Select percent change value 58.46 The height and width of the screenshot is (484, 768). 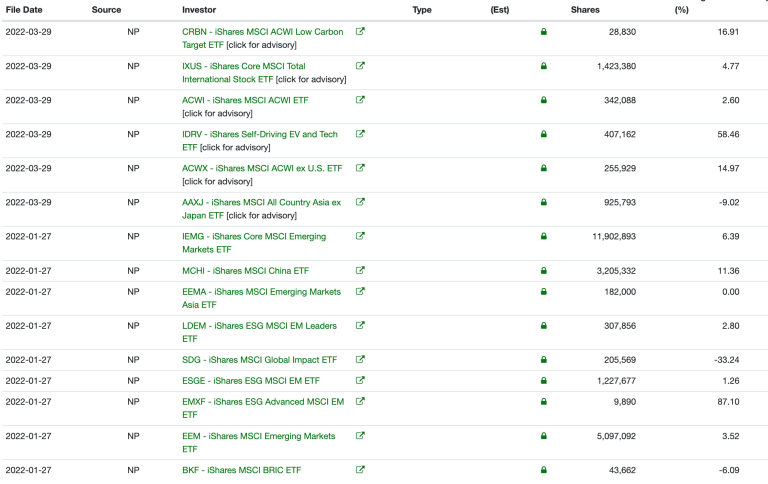tap(728, 134)
